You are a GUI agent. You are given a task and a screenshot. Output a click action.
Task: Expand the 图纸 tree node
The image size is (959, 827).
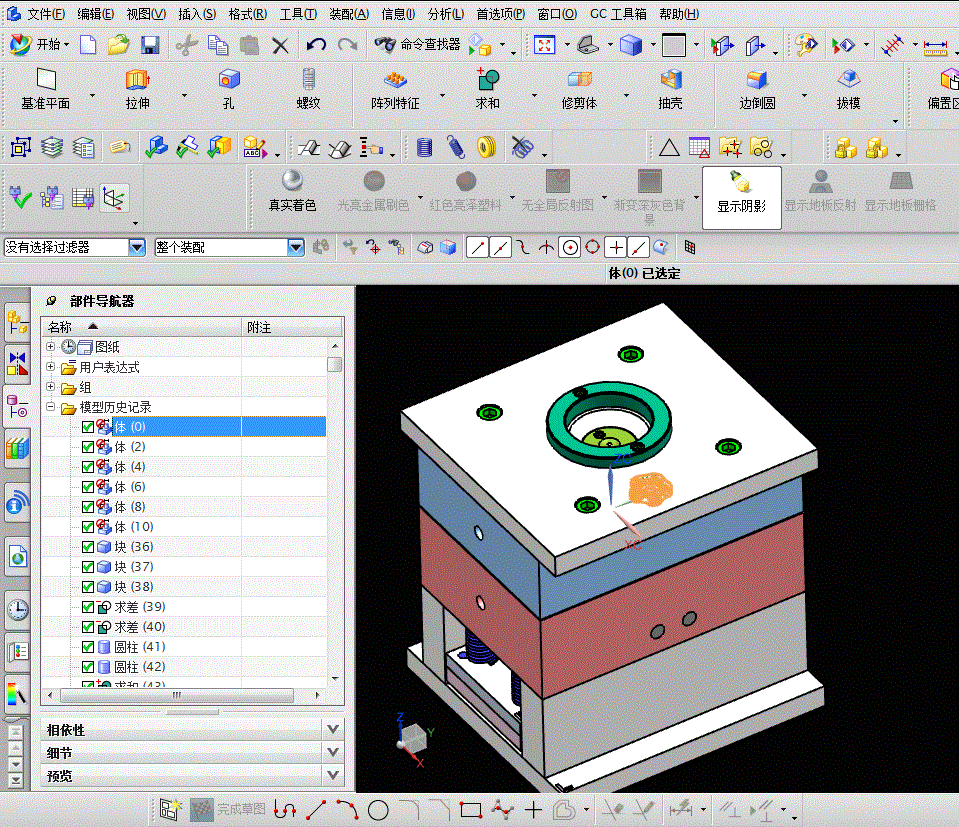point(51,346)
